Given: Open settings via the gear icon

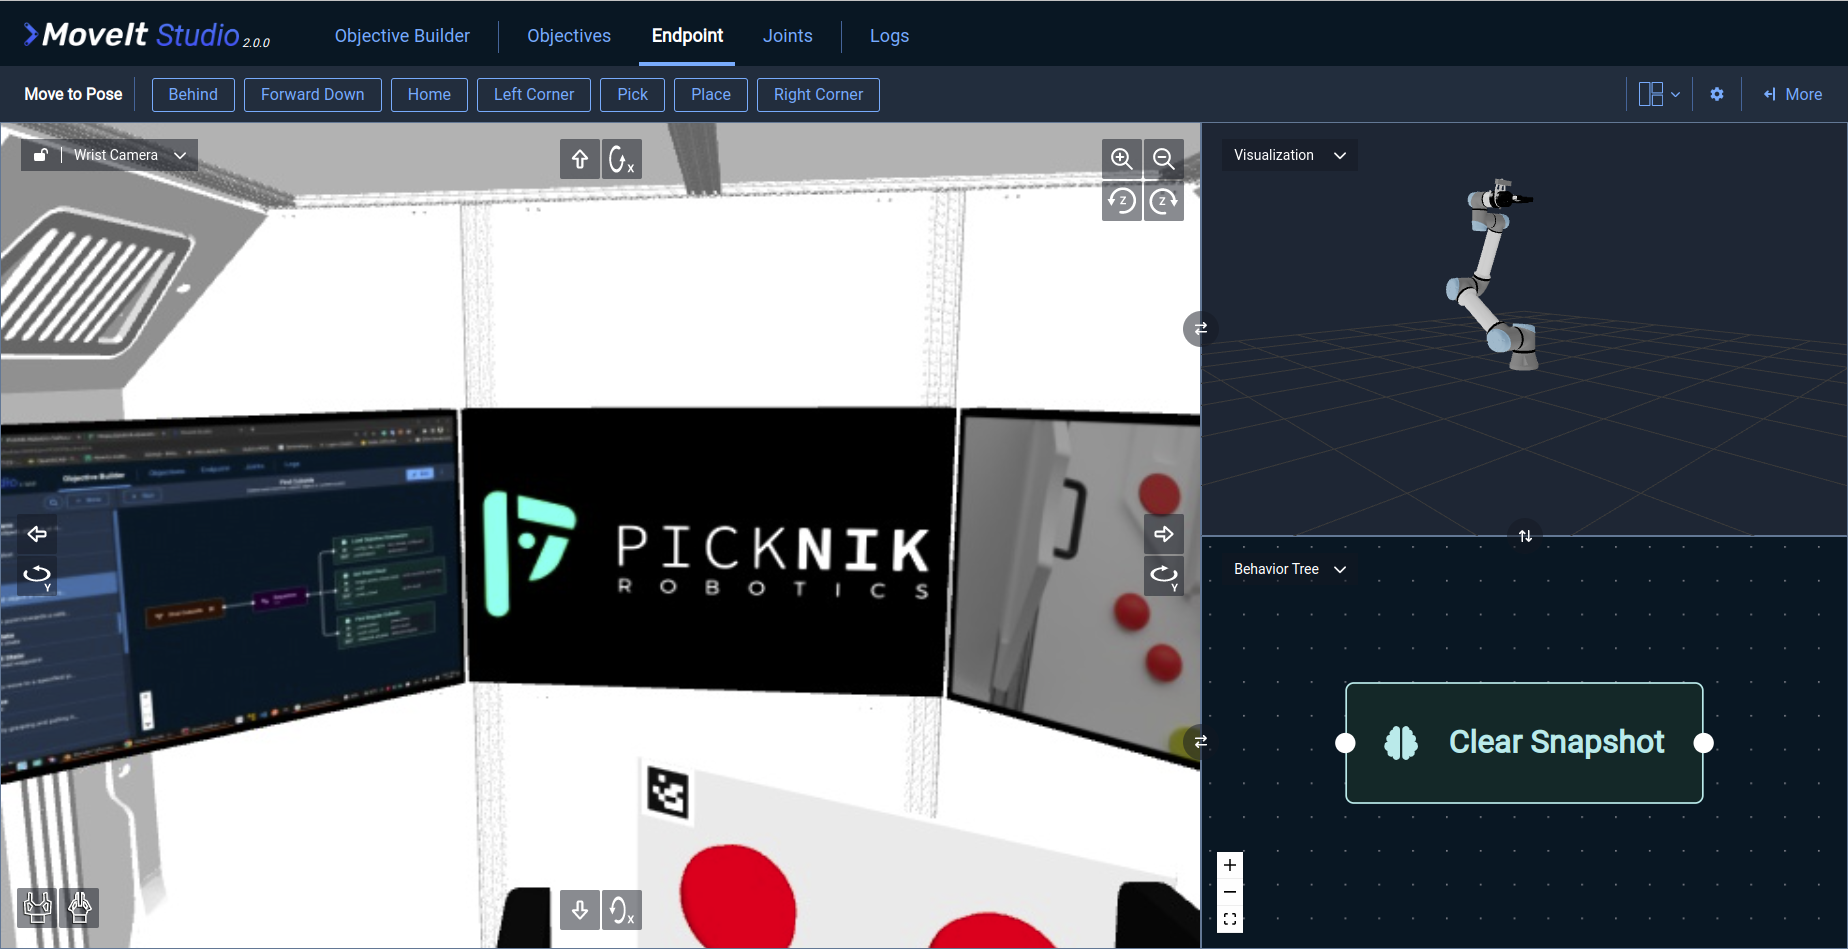Looking at the screenshot, I should click(x=1717, y=94).
